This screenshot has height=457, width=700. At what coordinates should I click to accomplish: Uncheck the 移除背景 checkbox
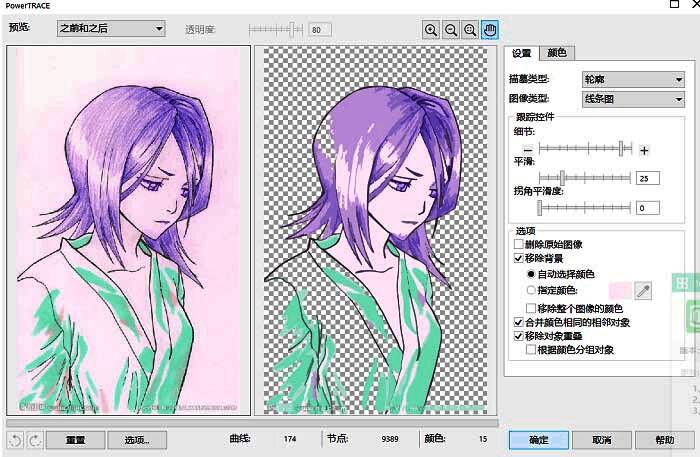518,258
